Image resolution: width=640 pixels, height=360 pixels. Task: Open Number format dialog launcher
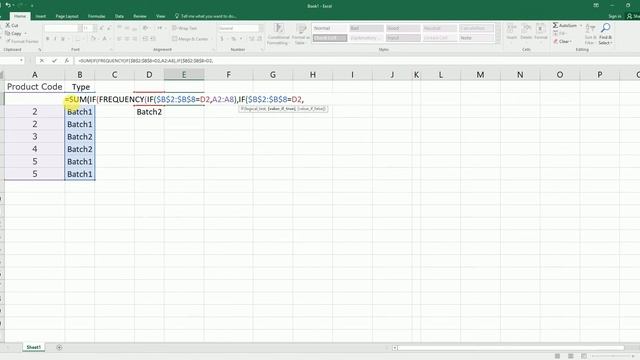pos(262,50)
